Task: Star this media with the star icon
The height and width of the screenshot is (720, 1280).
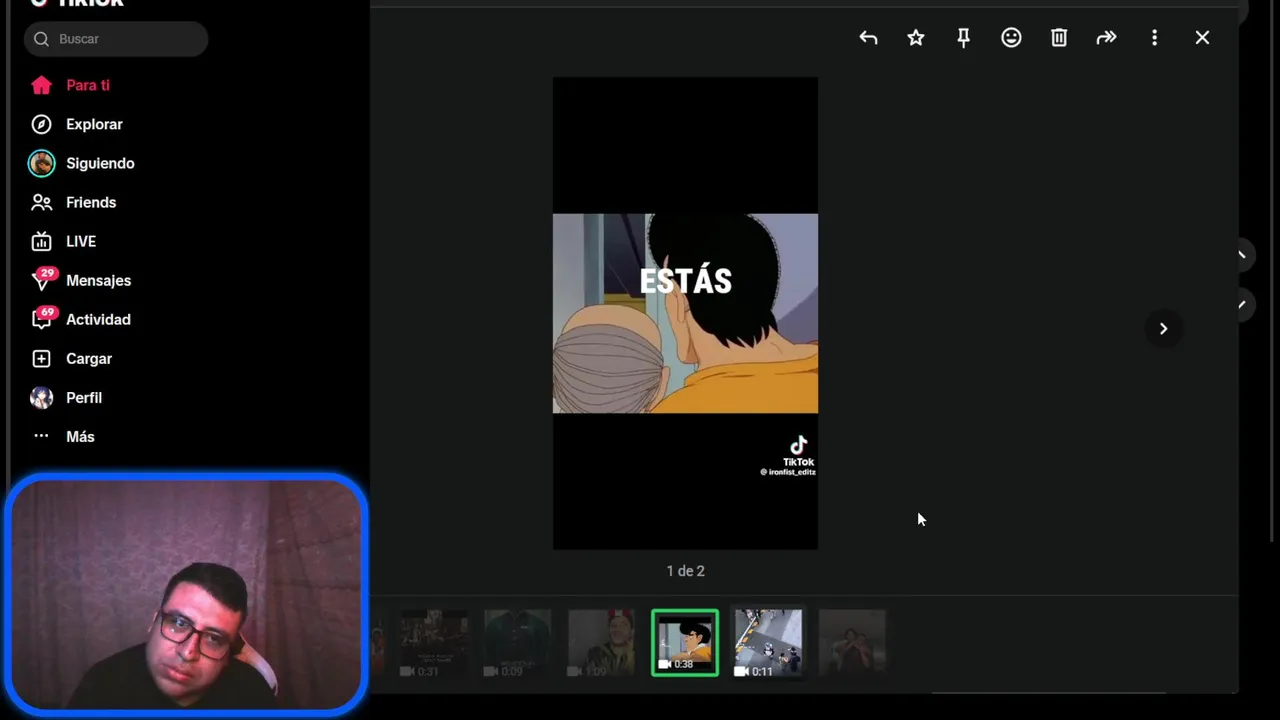Action: [x=916, y=38]
